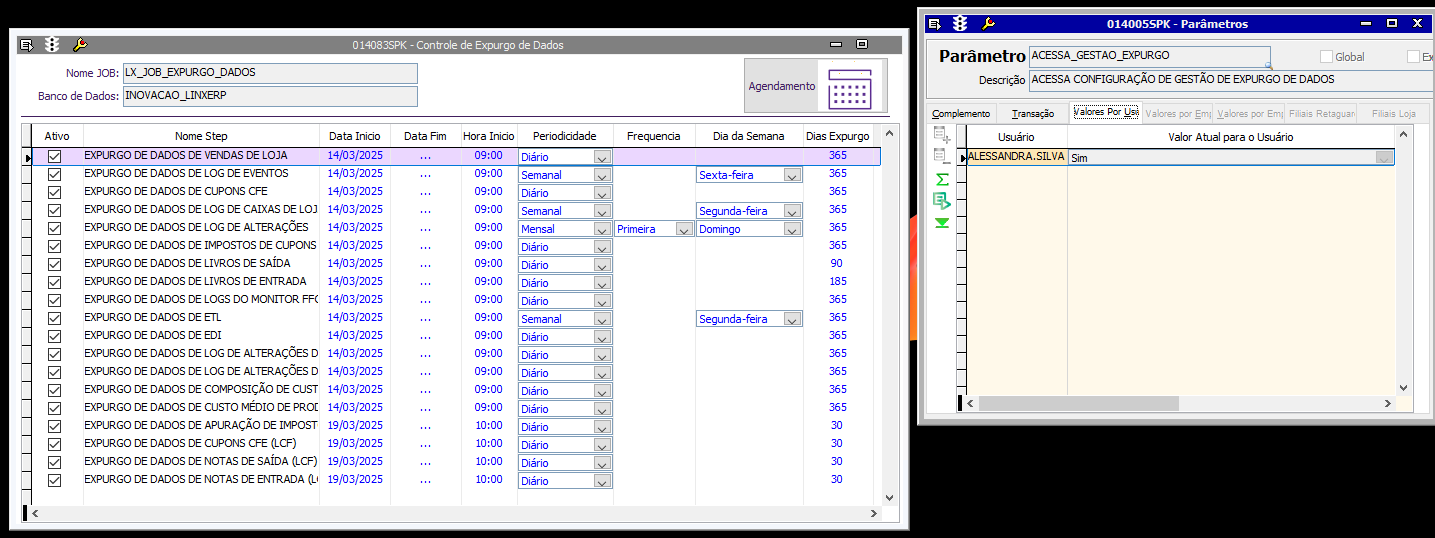1435x538 pixels.
Task: Check the Global checkbox in Parâmetros
Action: (1327, 57)
